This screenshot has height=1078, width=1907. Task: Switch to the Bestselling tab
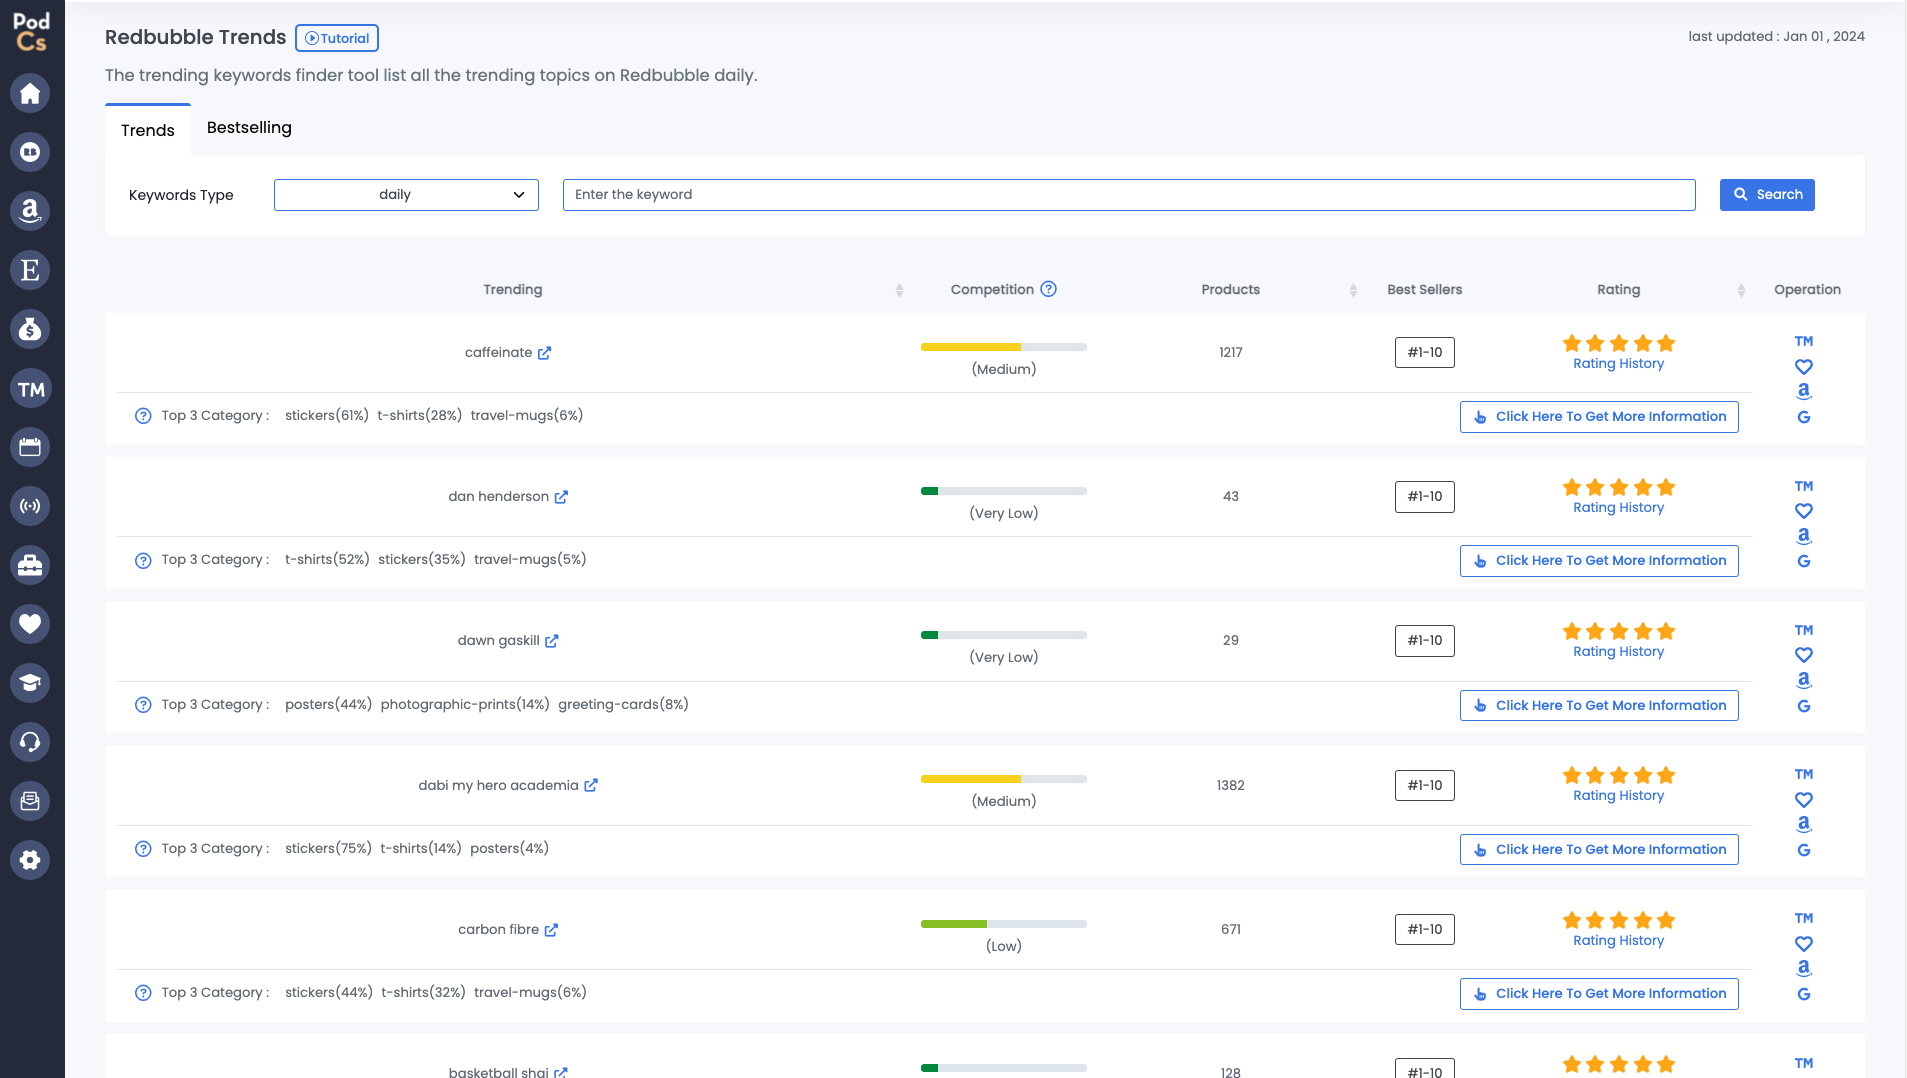tap(249, 128)
